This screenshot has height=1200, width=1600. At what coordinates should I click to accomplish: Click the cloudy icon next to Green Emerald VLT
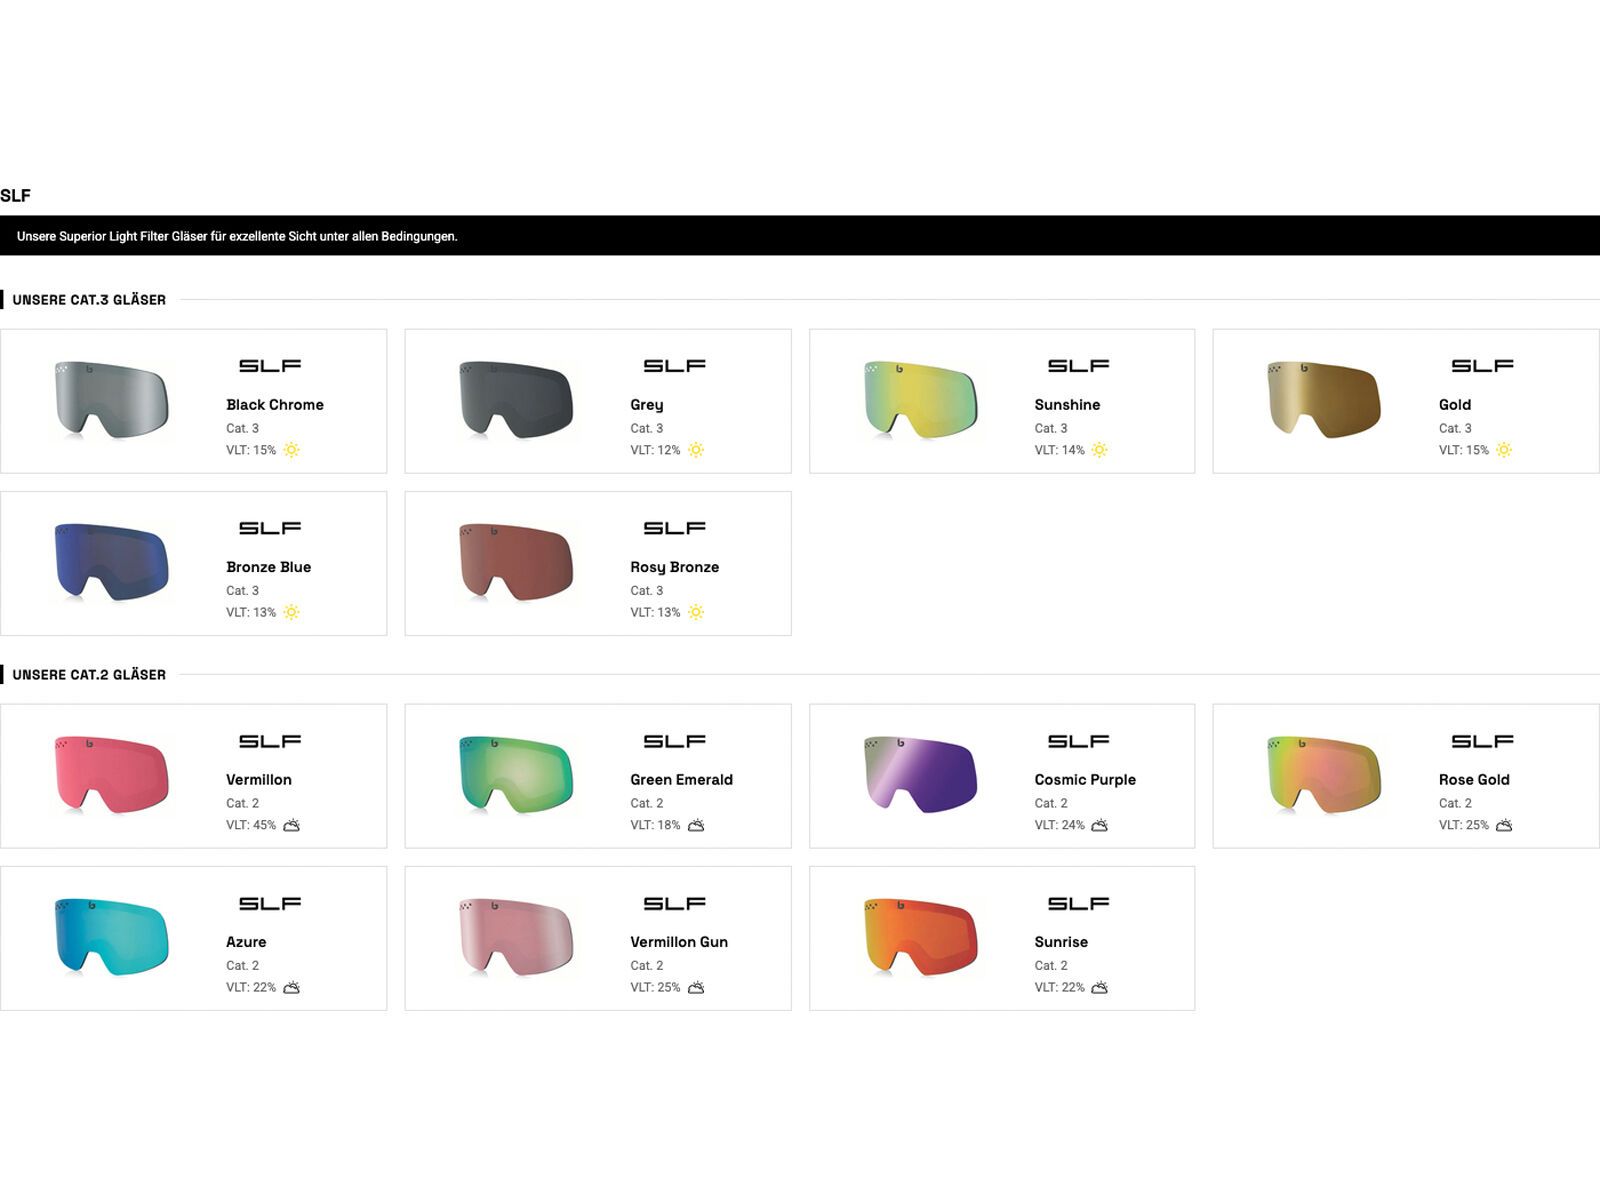[696, 825]
